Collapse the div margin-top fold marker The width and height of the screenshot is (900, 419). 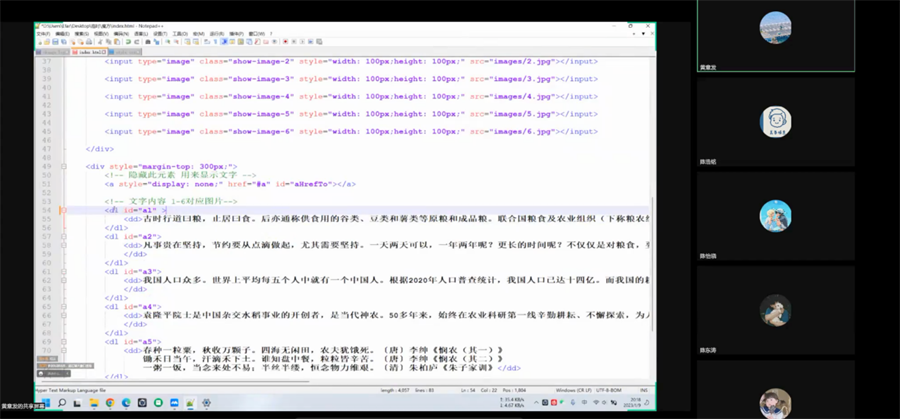pos(62,166)
